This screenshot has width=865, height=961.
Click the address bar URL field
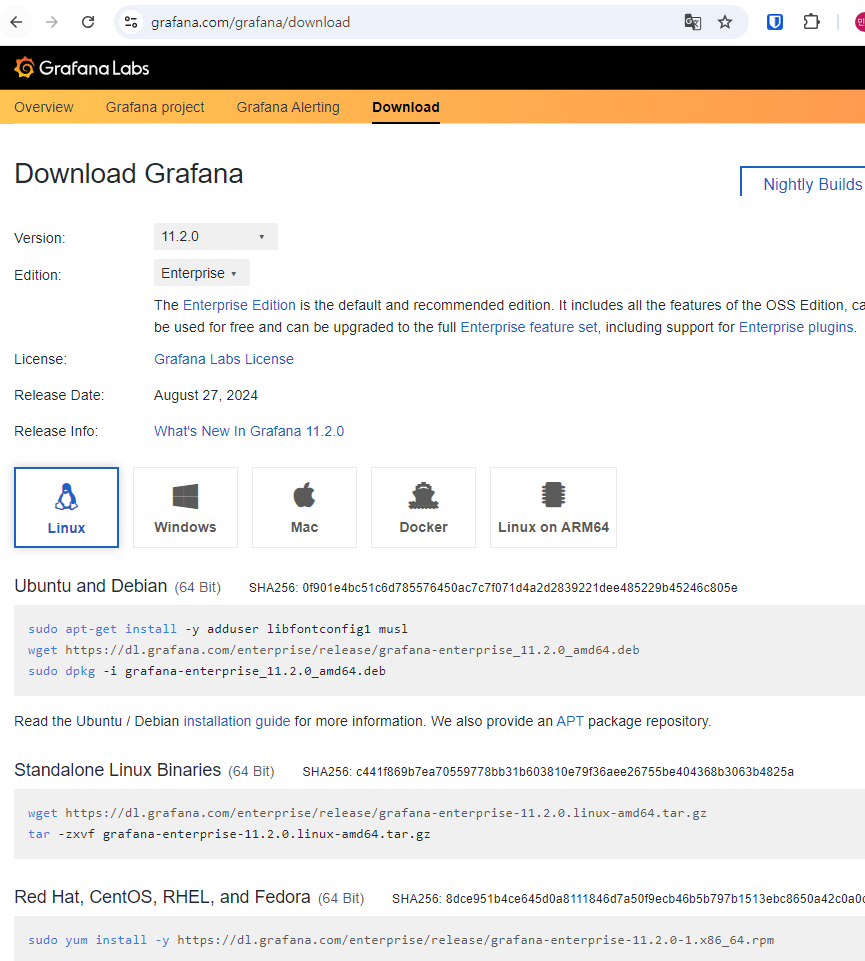pos(400,22)
